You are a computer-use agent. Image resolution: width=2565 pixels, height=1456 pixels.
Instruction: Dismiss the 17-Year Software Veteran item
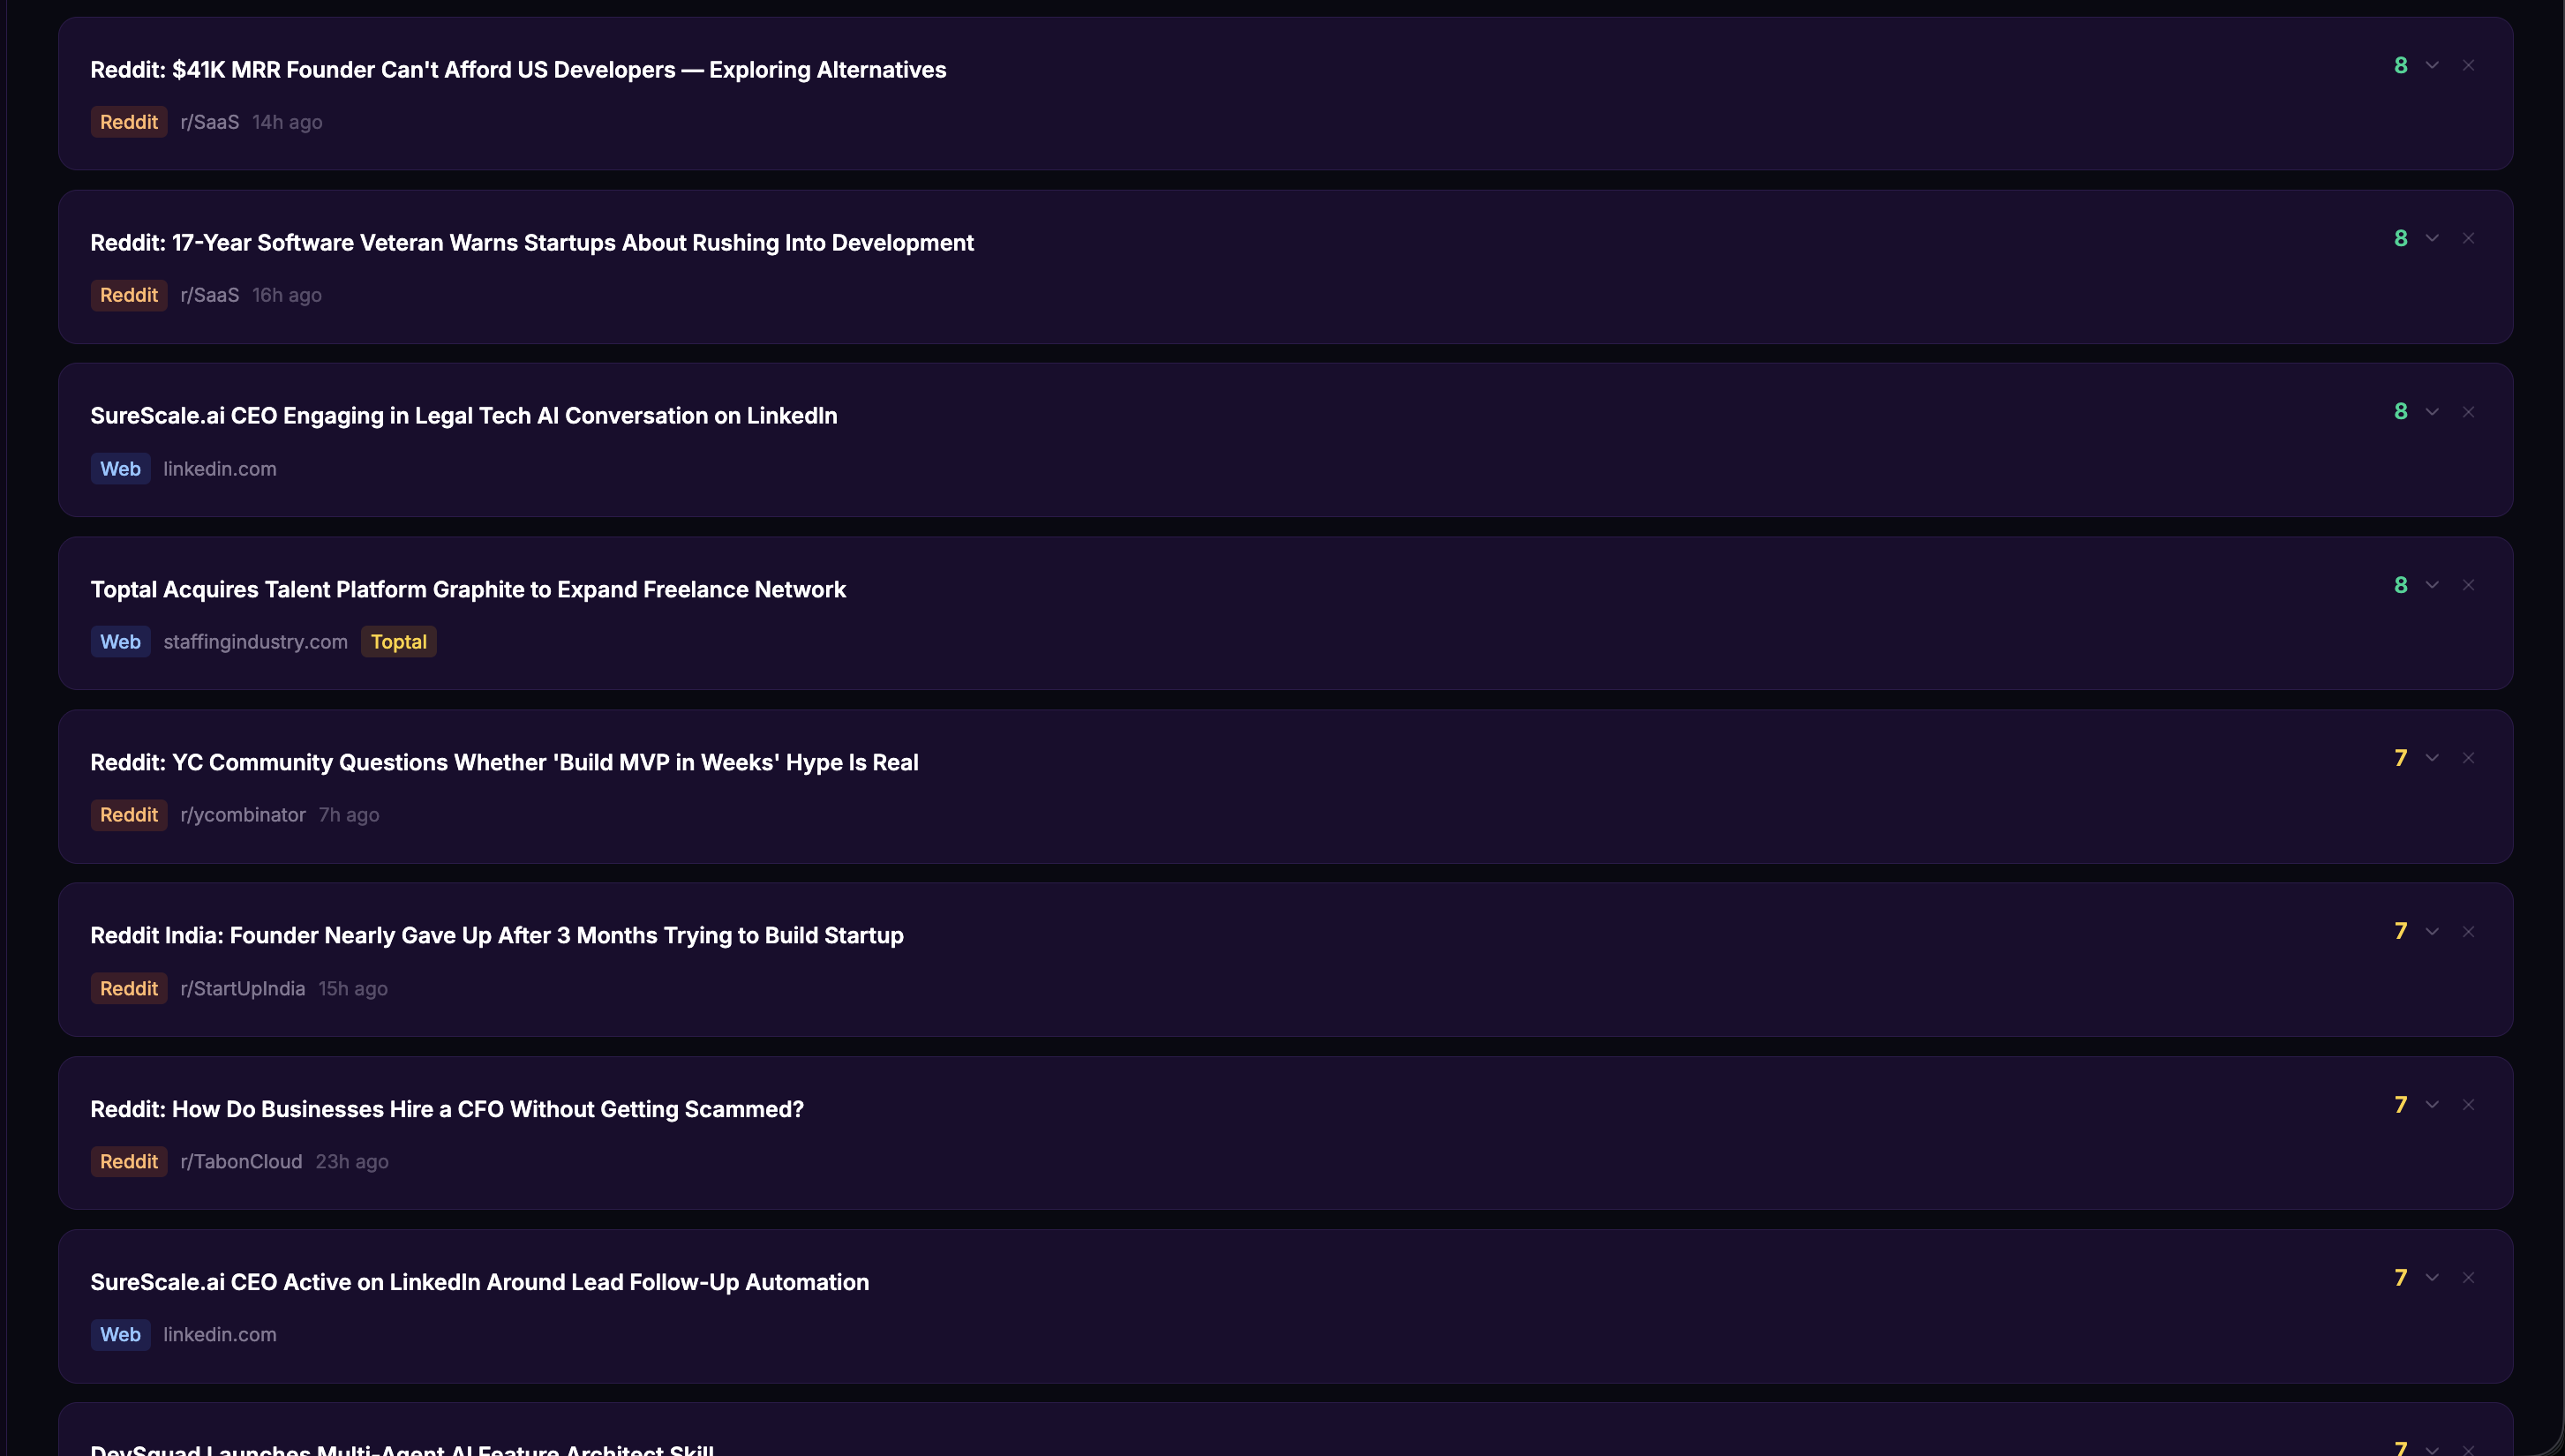coord(2468,239)
